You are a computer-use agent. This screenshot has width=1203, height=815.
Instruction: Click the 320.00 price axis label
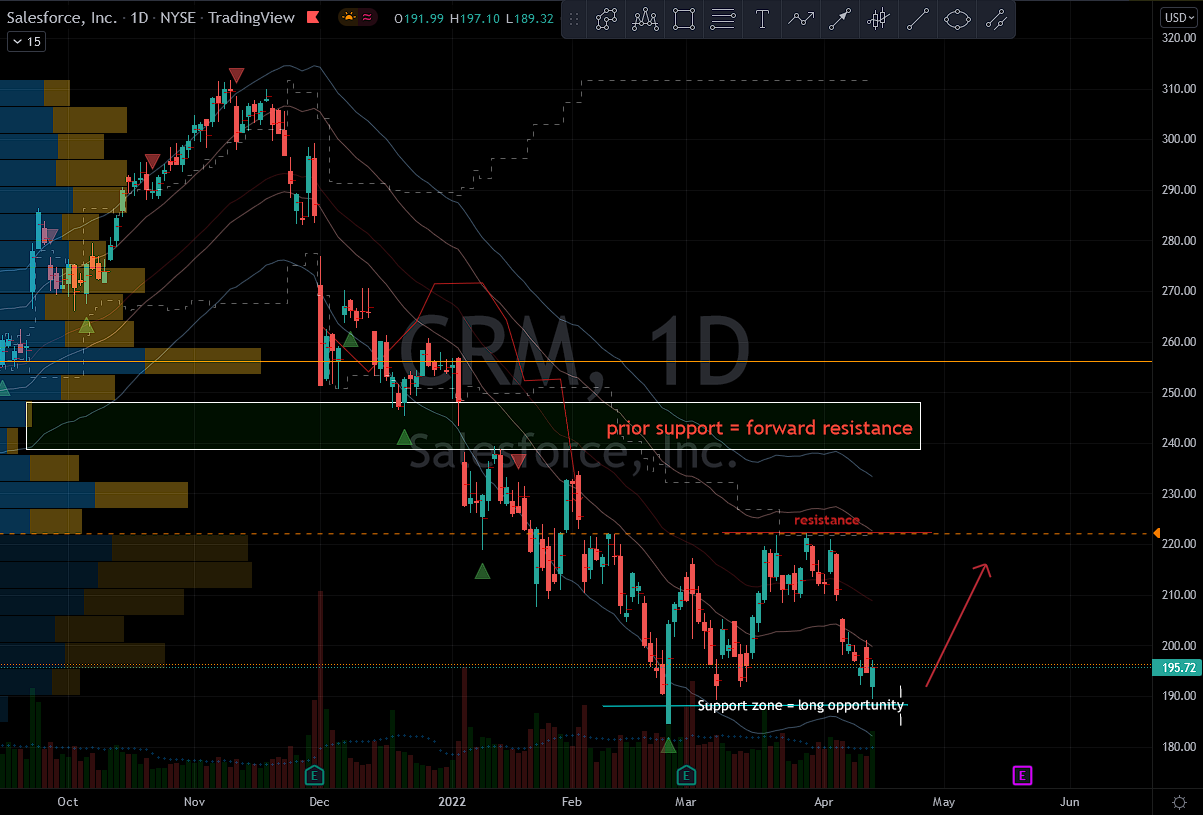(x=1179, y=38)
